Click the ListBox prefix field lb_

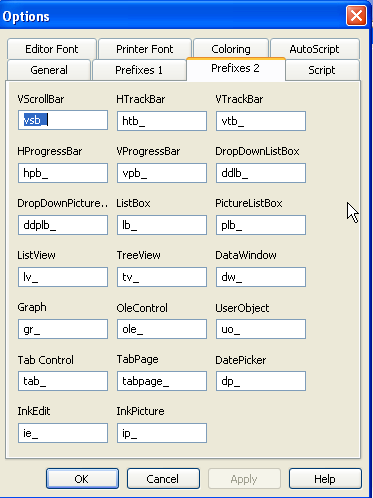[x=162, y=225]
